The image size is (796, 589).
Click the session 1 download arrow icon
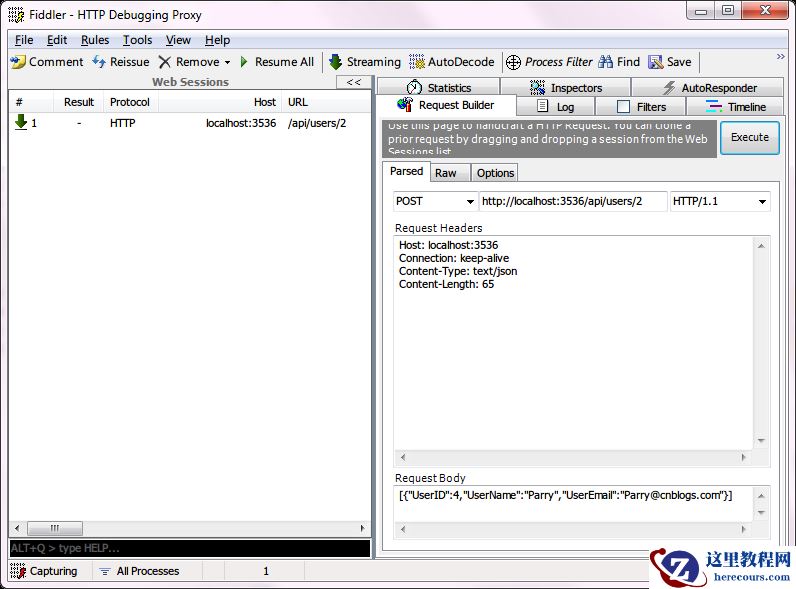pos(21,122)
